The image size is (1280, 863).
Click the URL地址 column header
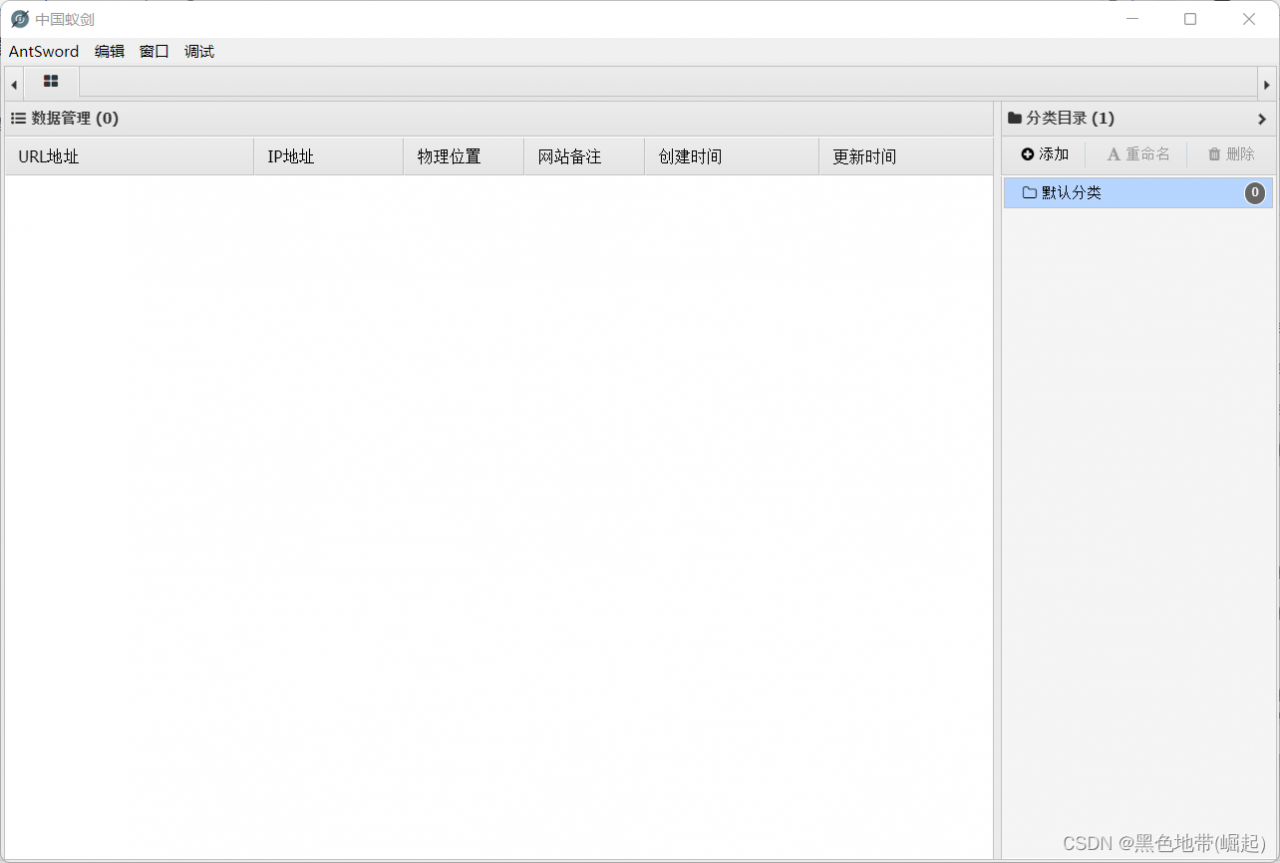tap(129, 156)
